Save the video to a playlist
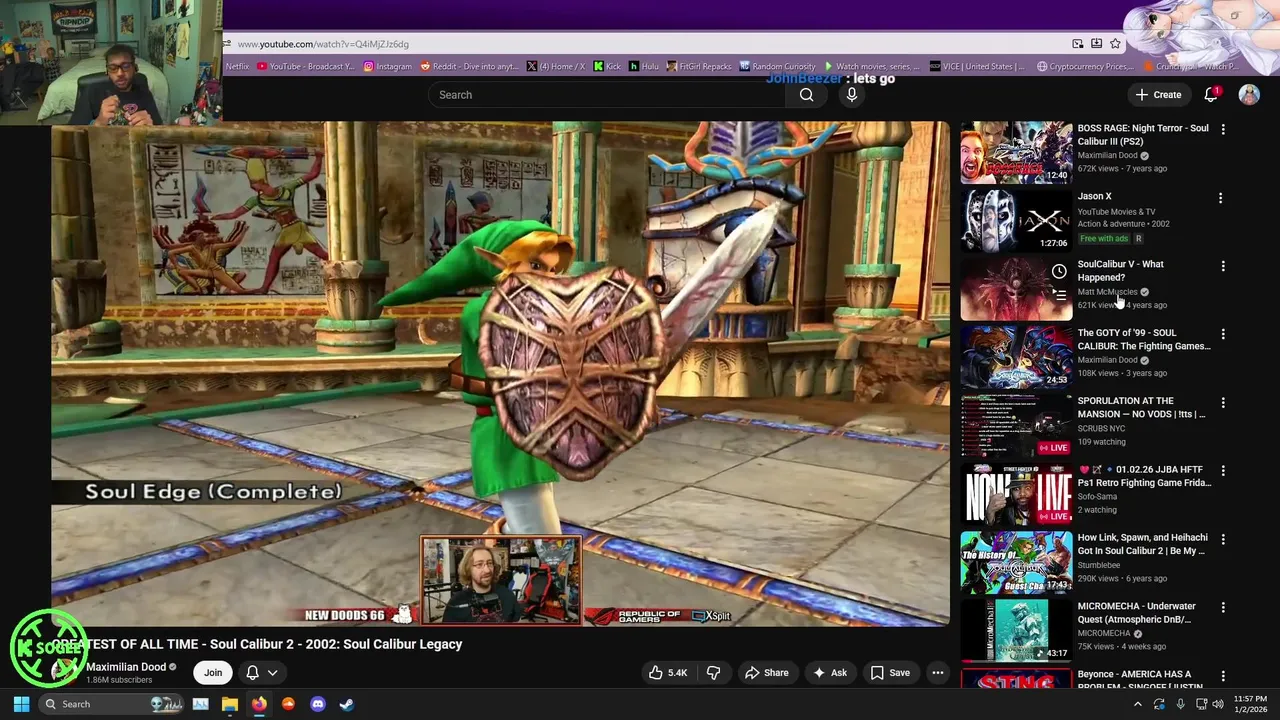The height and width of the screenshot is (720, 1280). (x=889, y=673)
